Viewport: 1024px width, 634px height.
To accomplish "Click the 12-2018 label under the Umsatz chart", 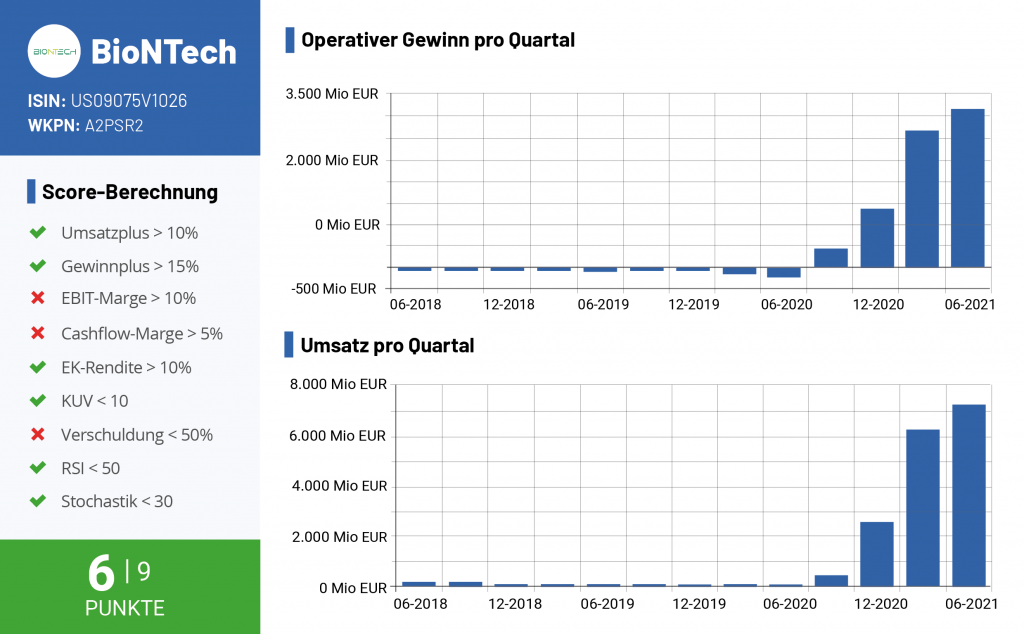I will [515, 604].
